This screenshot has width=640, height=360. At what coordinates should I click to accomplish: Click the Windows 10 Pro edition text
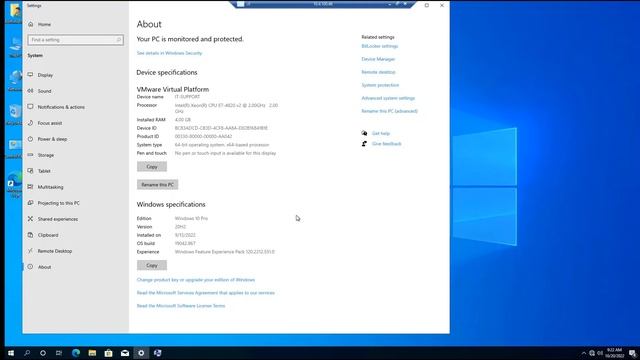191,218
